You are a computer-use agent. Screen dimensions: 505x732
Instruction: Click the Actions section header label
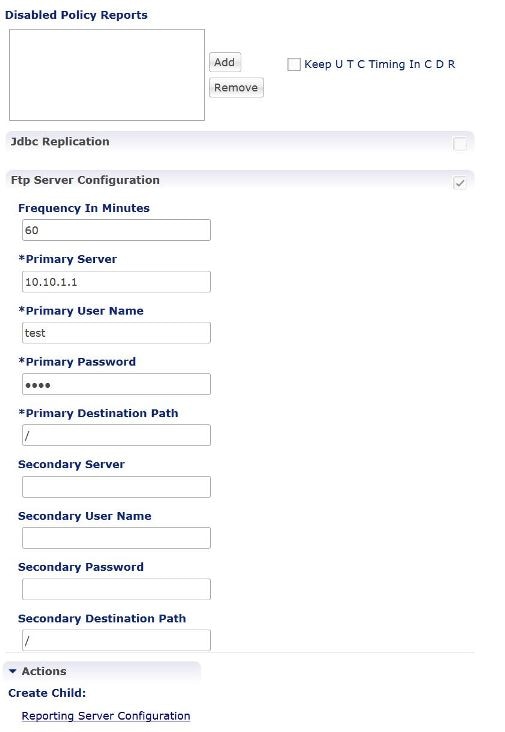(44, 671)
